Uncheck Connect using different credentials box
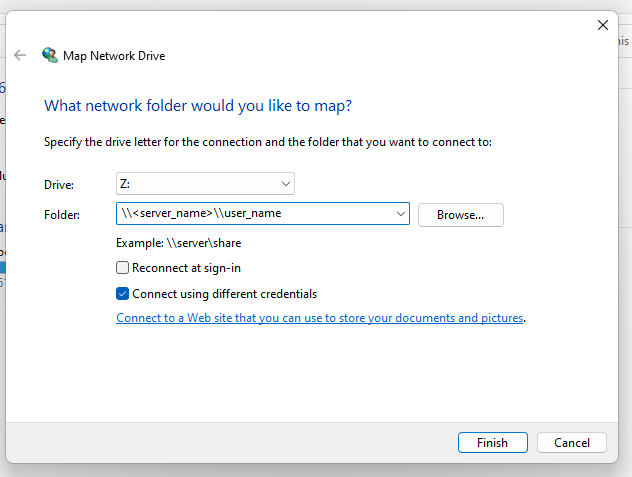The height and width of the screenshot is (477, 632). point(123,294)
